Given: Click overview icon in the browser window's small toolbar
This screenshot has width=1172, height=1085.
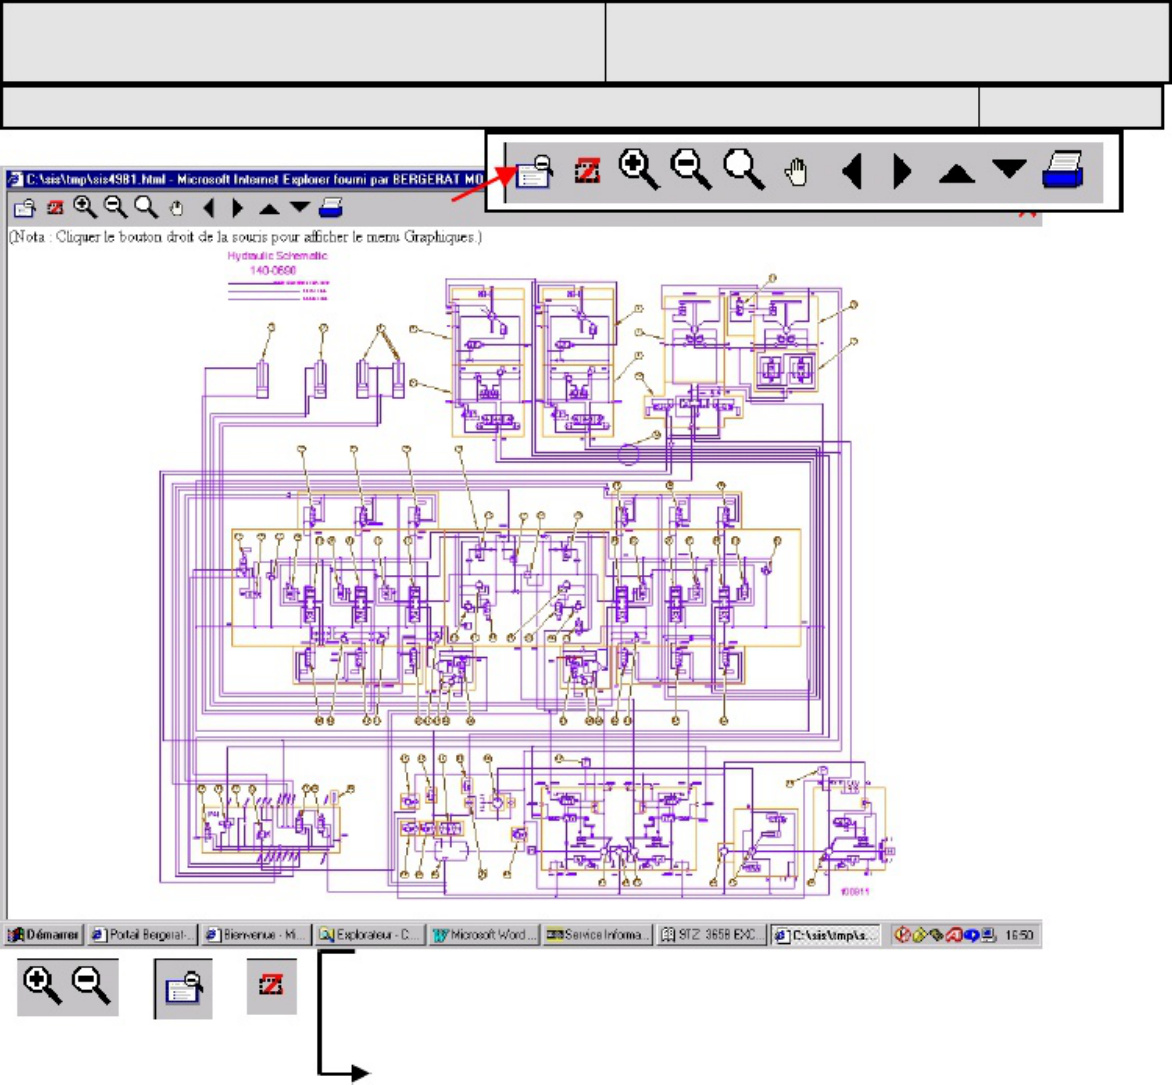Looking at the screenshot, I should point(25,208).
